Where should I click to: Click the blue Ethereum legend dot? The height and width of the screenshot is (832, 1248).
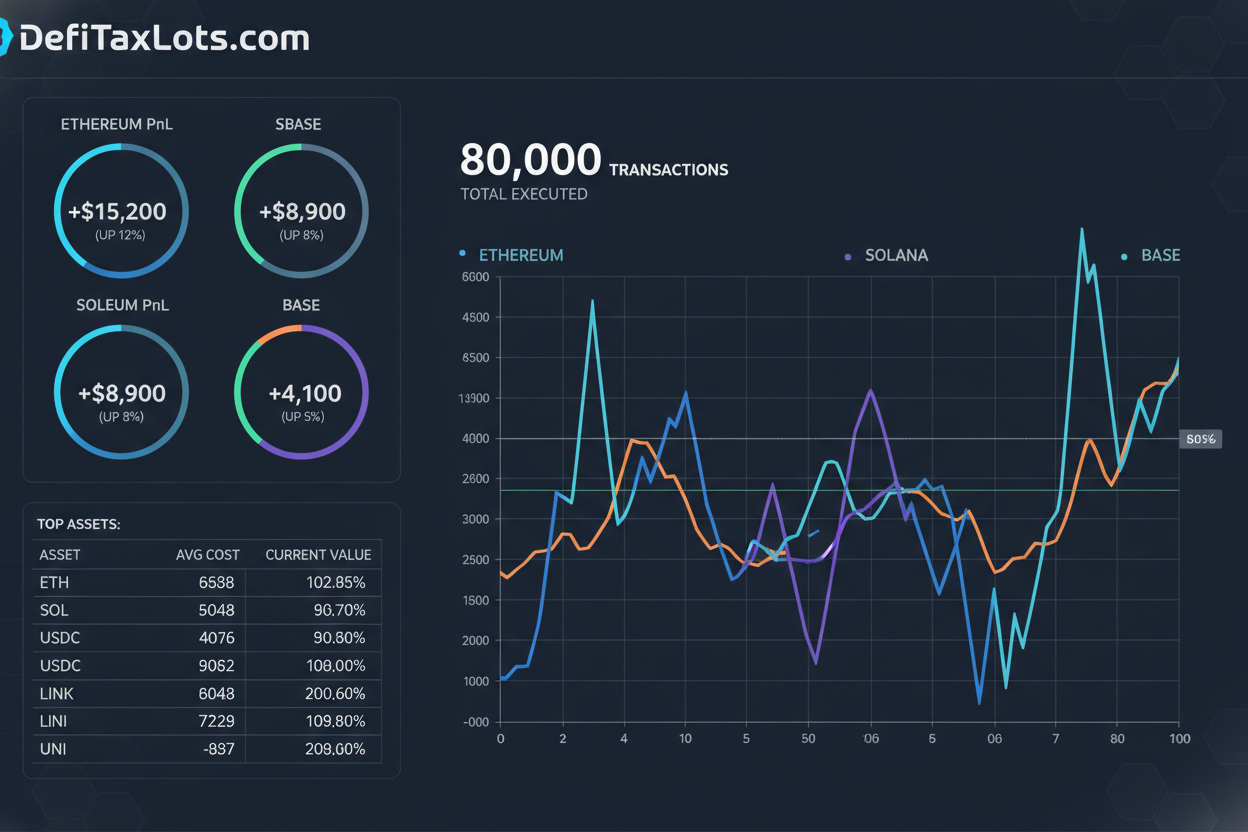coord(461,253)
